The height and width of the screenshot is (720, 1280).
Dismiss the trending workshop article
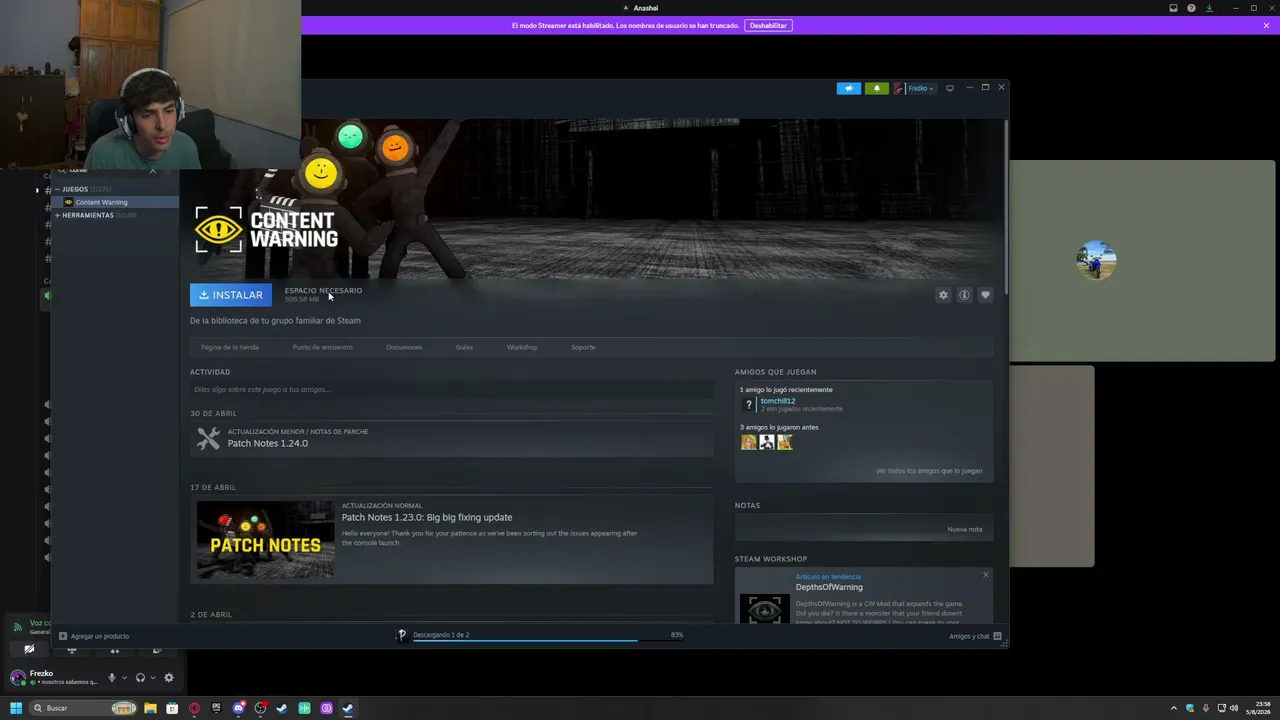[985, 575]
